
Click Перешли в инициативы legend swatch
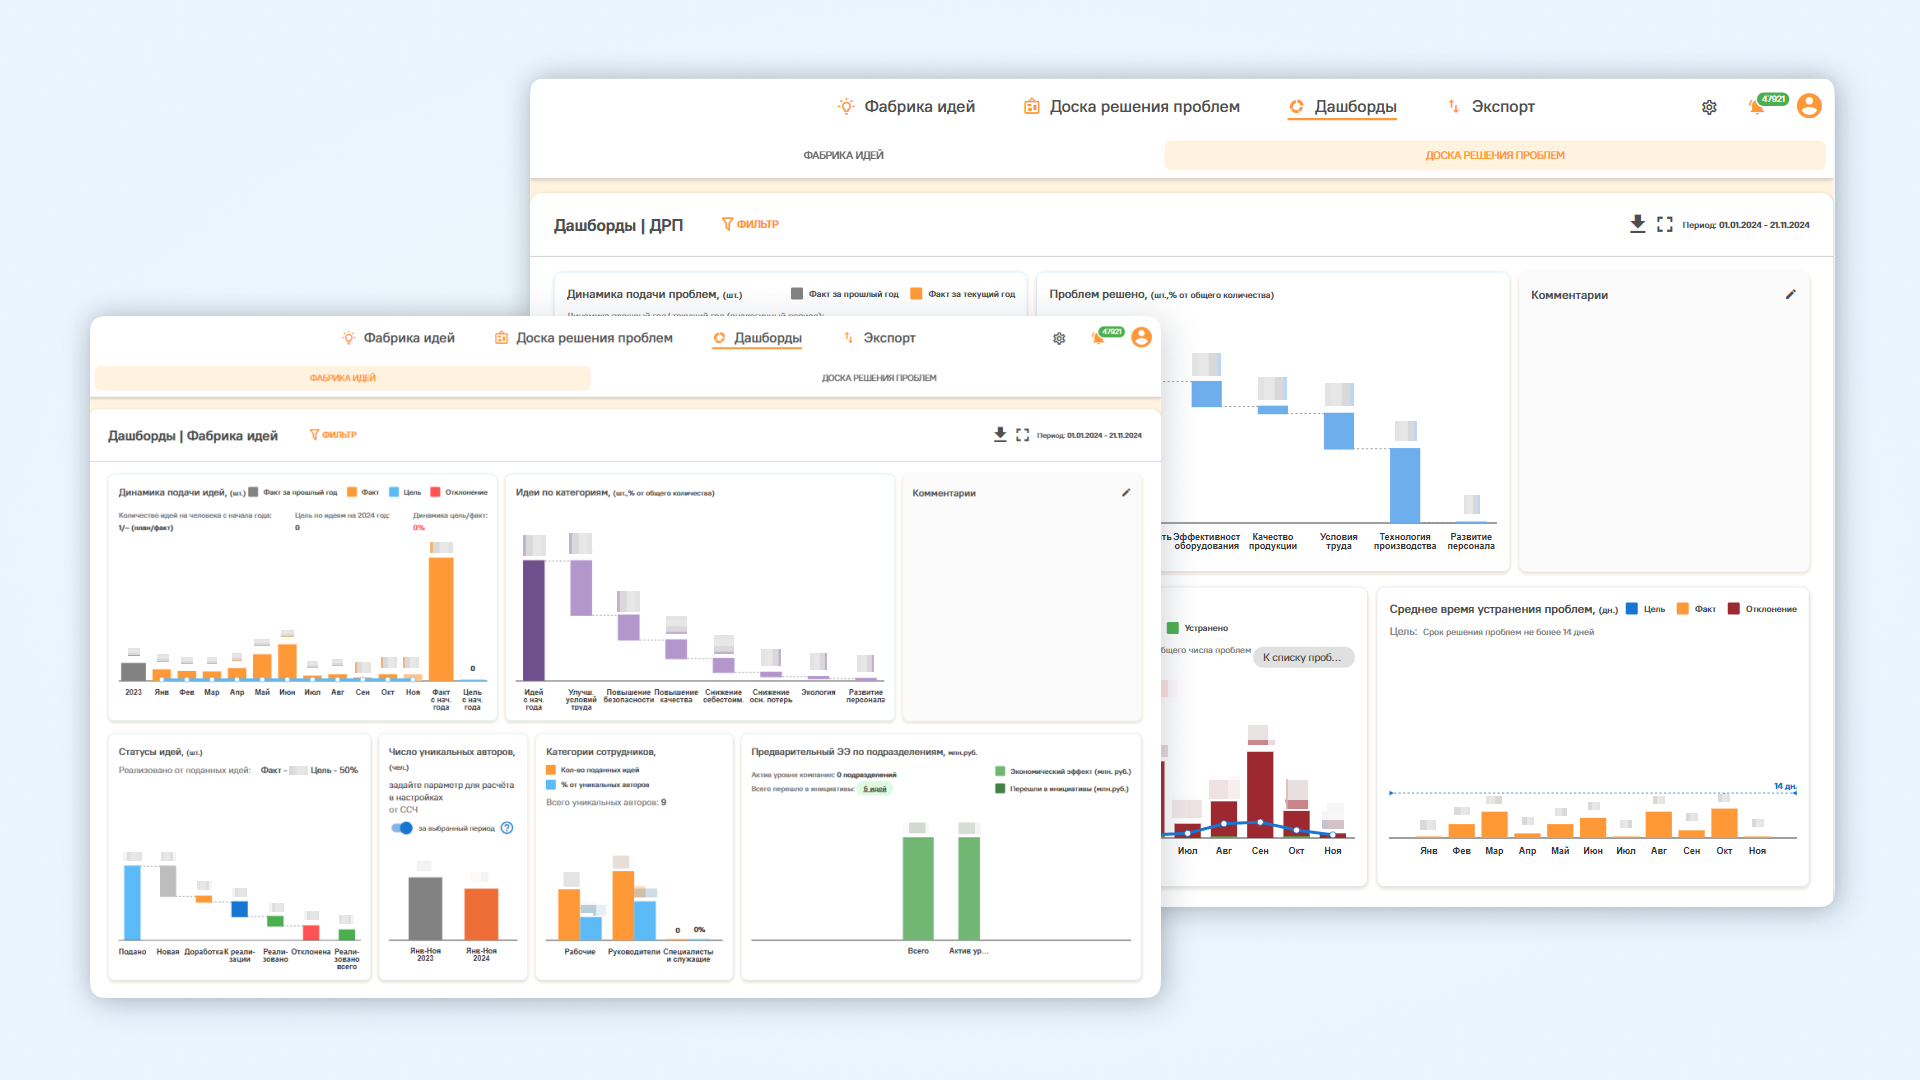tap(1000, 789)
